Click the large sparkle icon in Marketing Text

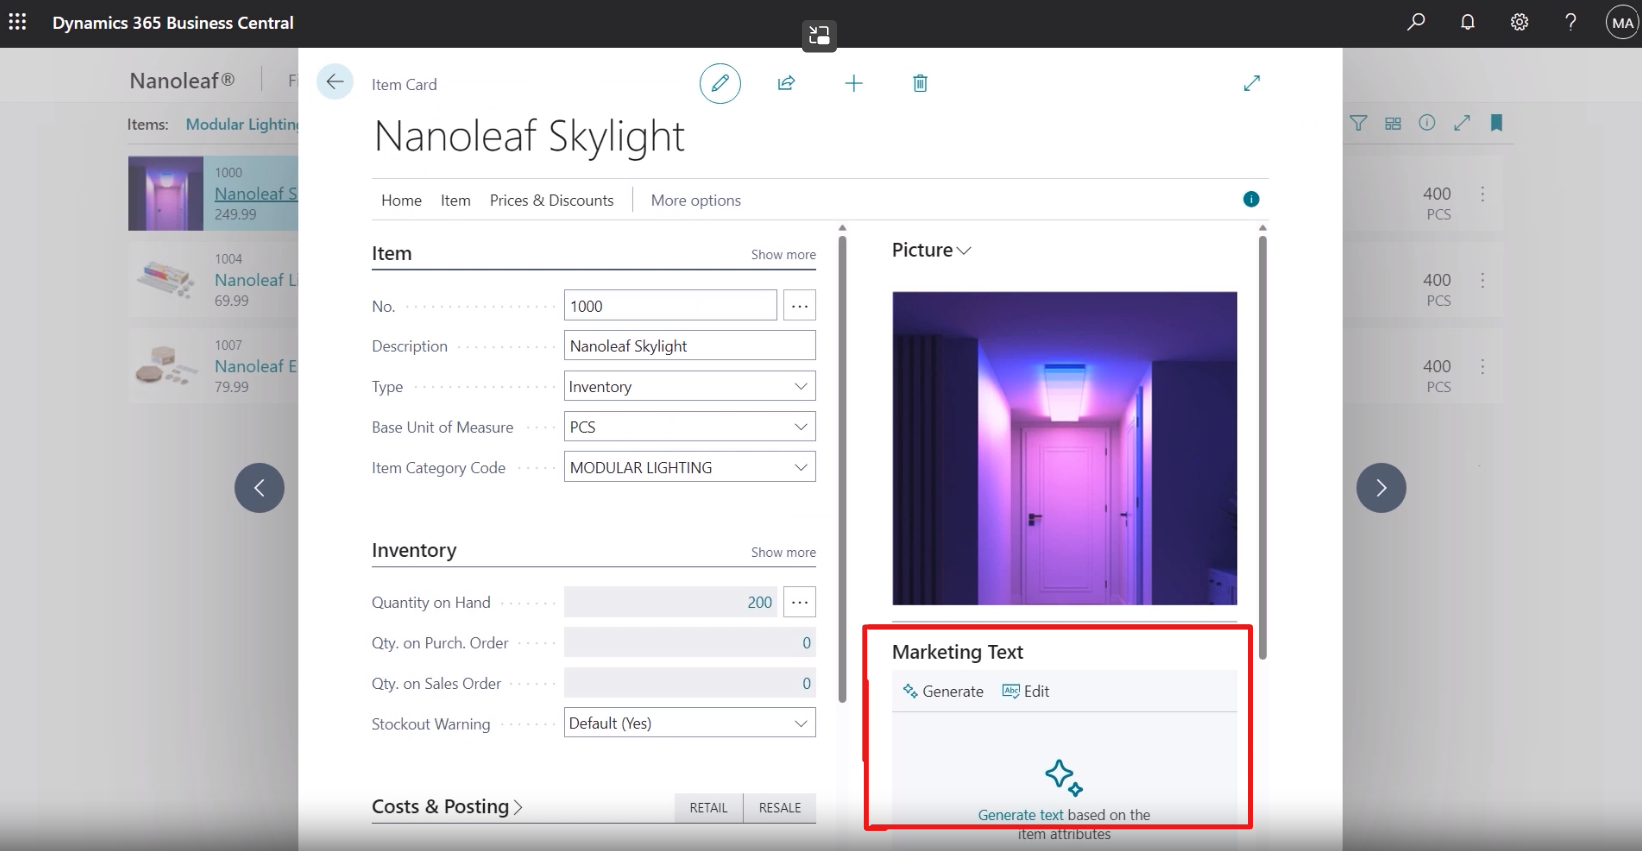pos(1064,777)
